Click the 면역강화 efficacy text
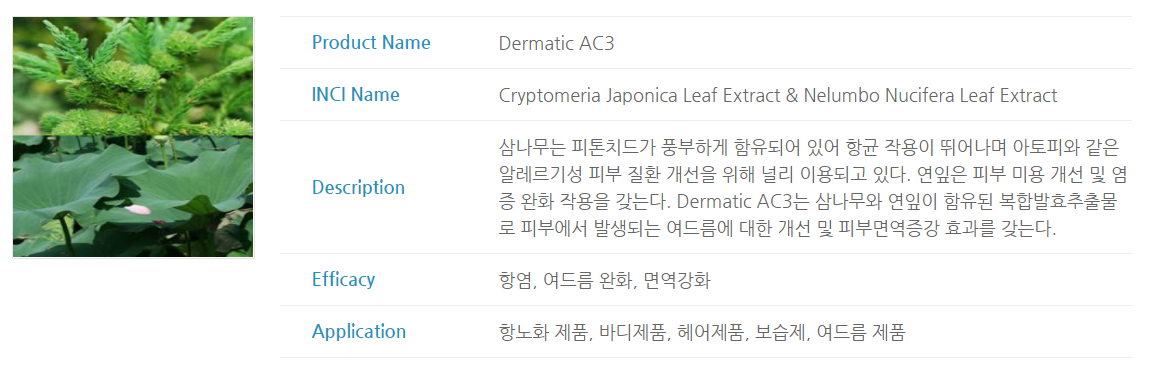The width and height of the screenshot is (1153, 369). [677, 280]
